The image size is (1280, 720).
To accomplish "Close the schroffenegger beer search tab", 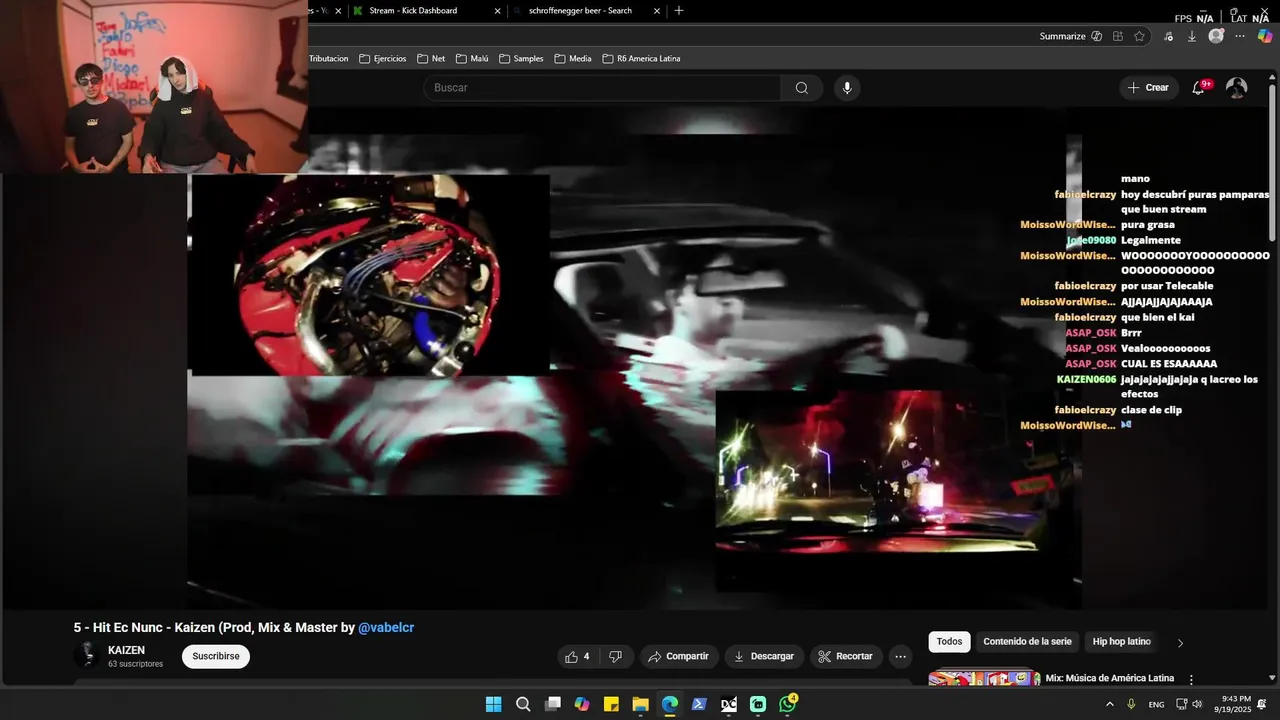I will [656, 11].
